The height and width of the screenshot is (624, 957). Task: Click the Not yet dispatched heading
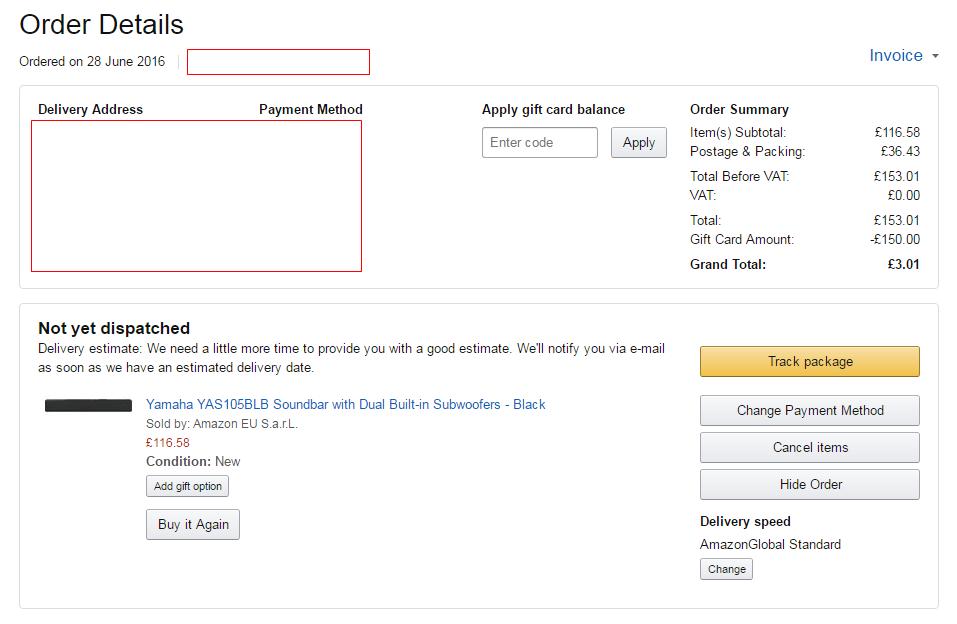pos(114,328)
